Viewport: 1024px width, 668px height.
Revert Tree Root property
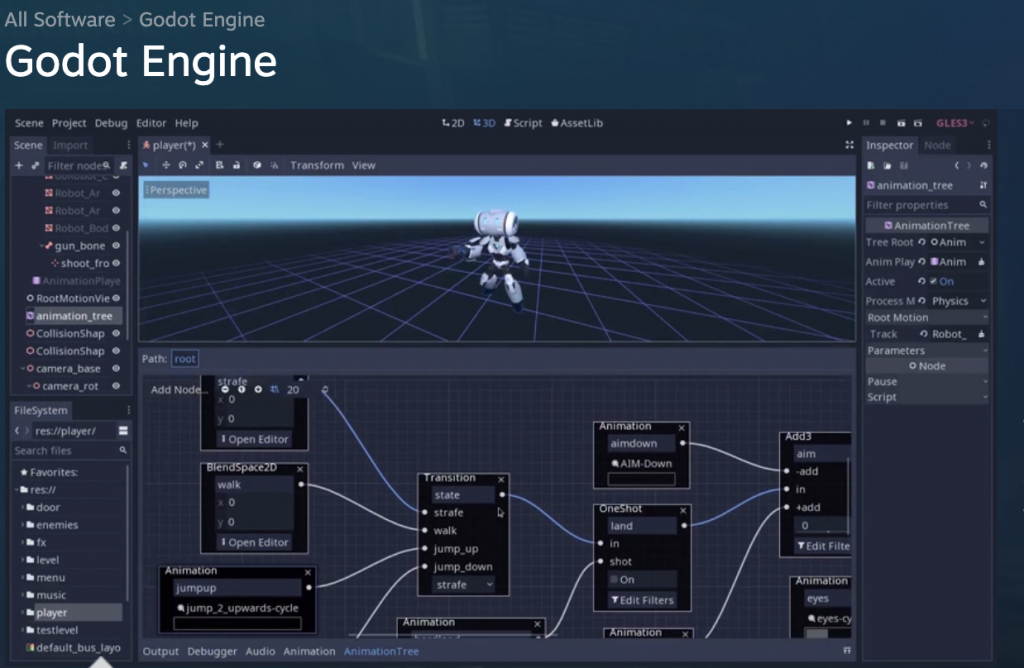coord(921,242)
